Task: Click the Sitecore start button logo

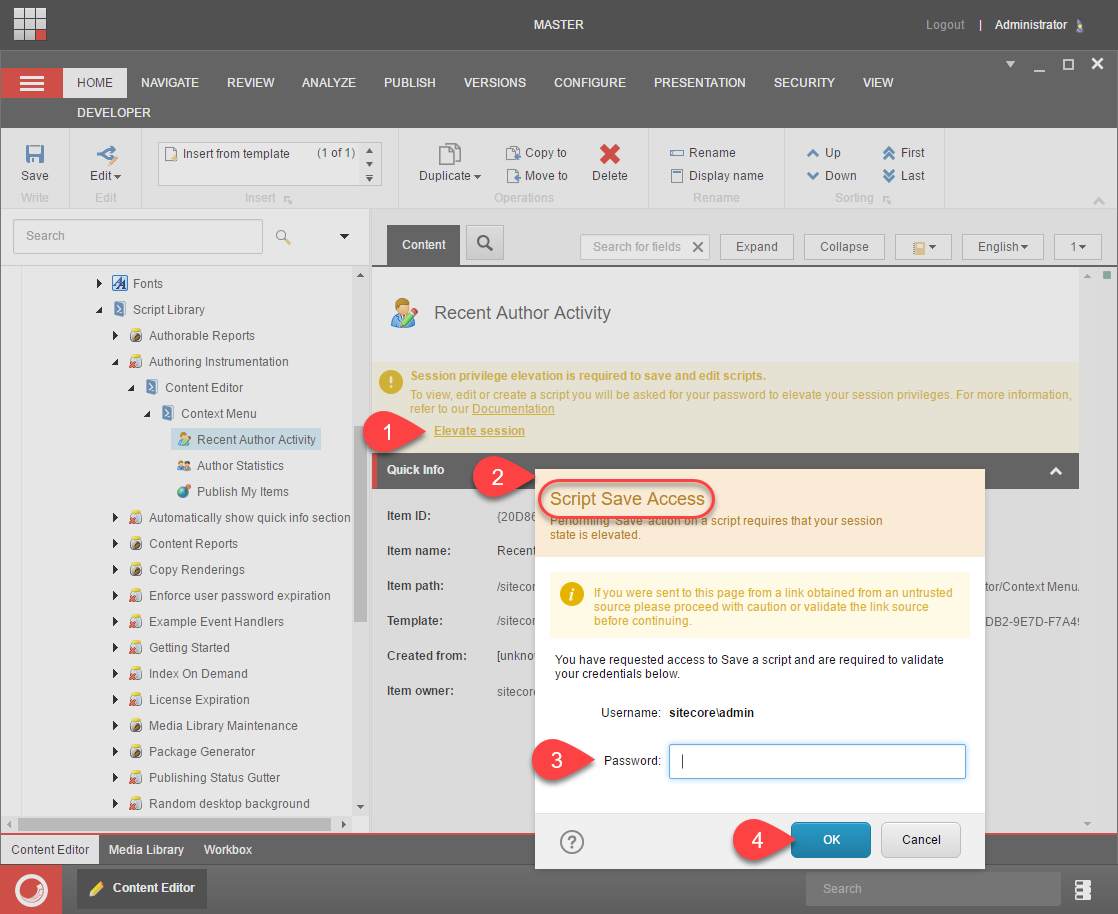Action: [31, 889]
